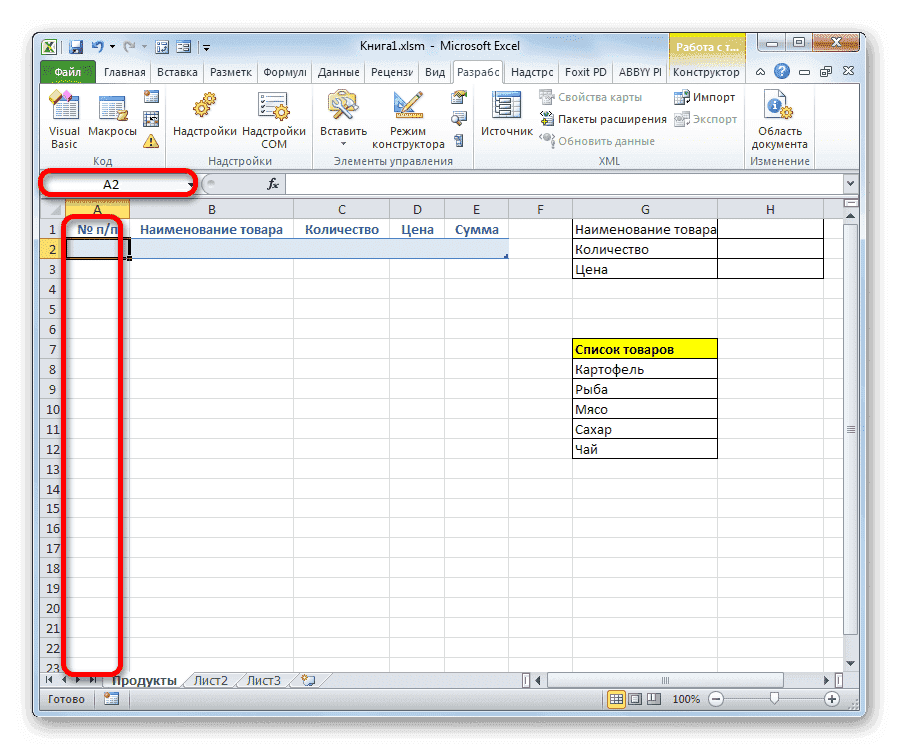The height and width of the screenshot is (750, 899).
Task: Enable Страничный view mode
Action: (653, 699)
